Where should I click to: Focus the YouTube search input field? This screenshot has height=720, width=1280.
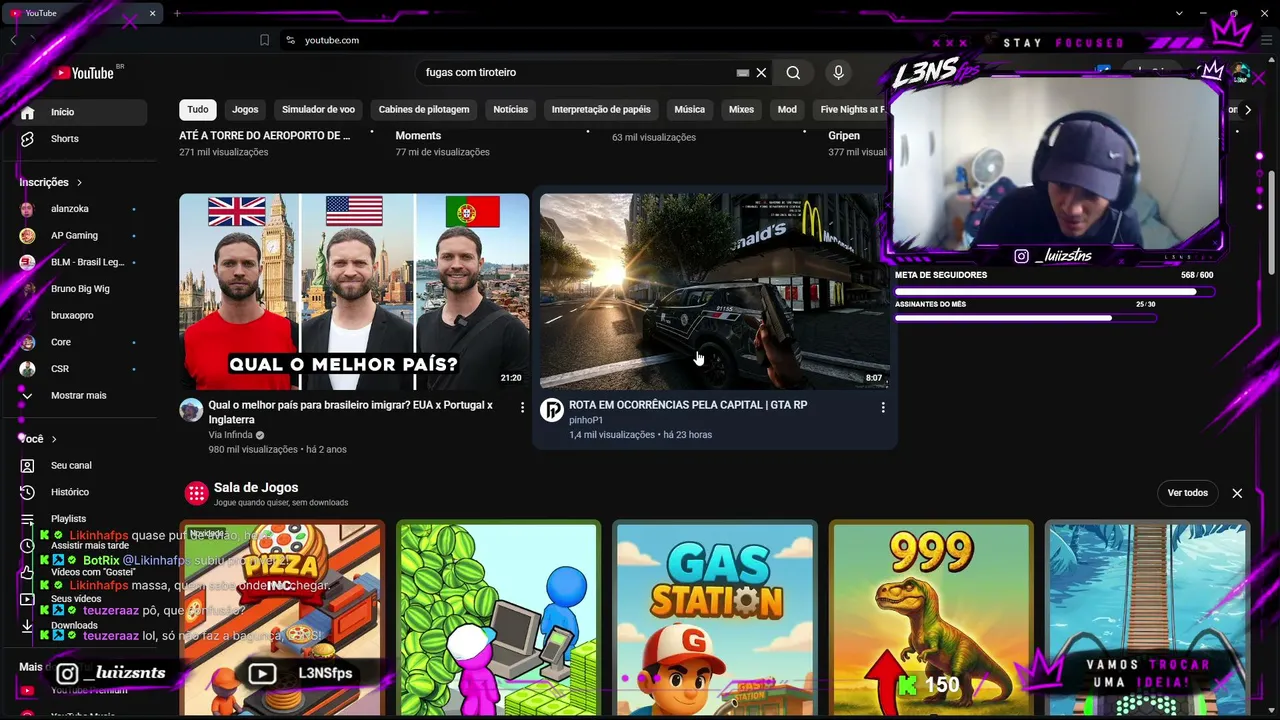pyautogui.click(x=578, y=73)
